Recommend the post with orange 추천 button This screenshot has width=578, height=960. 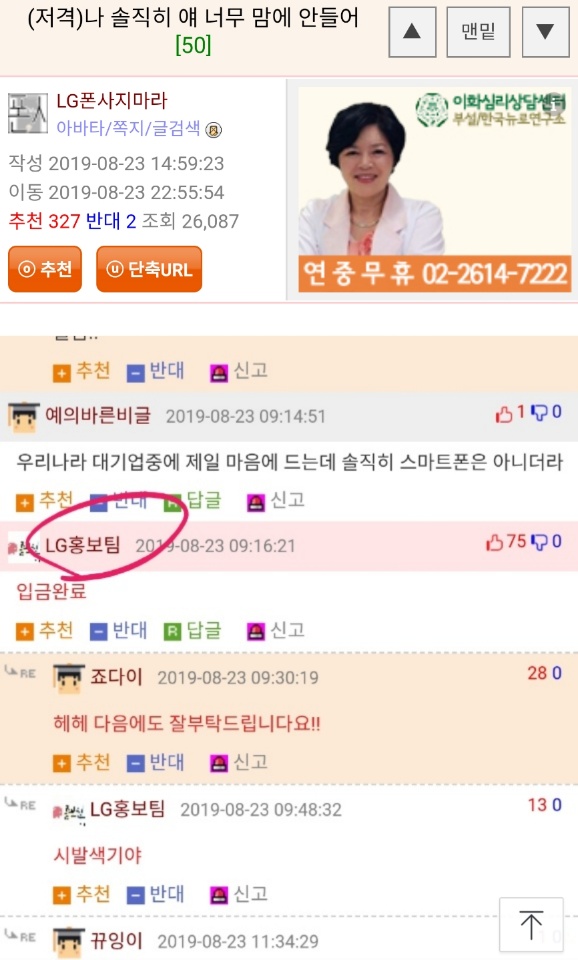tap(45, 269)
